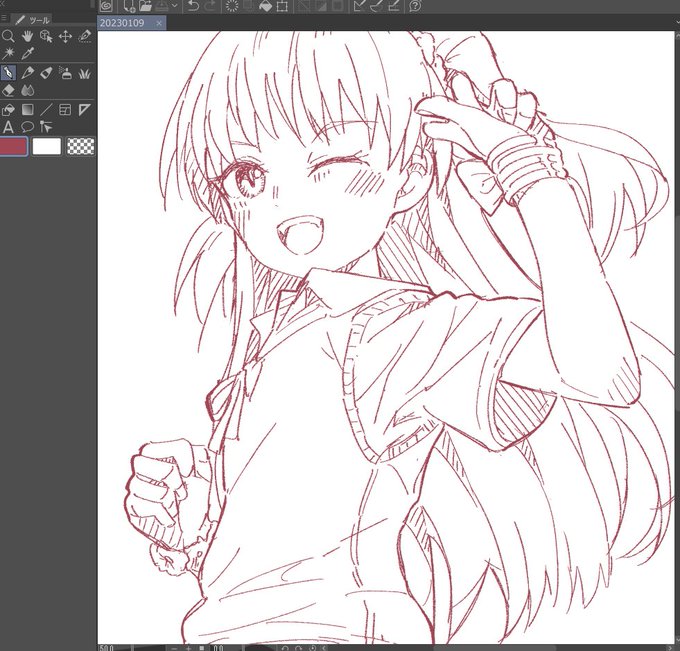
Task: Click the rotate right icon in status bar
Action: [299, 648]
